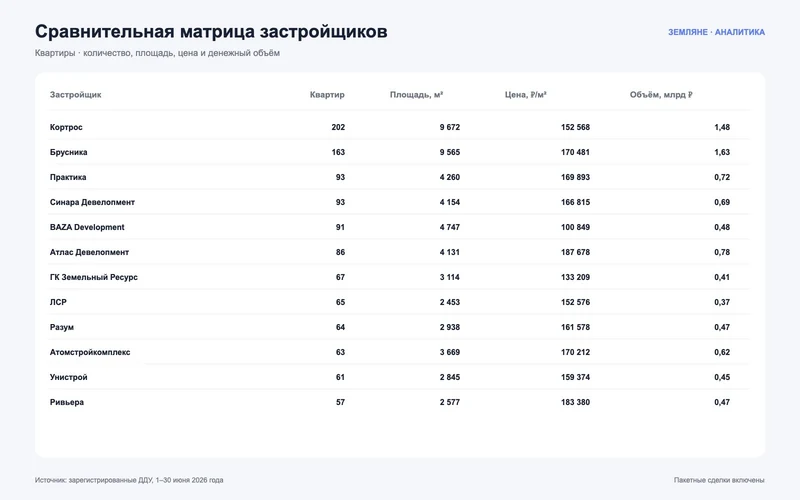Click the 'Застройщик' column header

[76, 94]
